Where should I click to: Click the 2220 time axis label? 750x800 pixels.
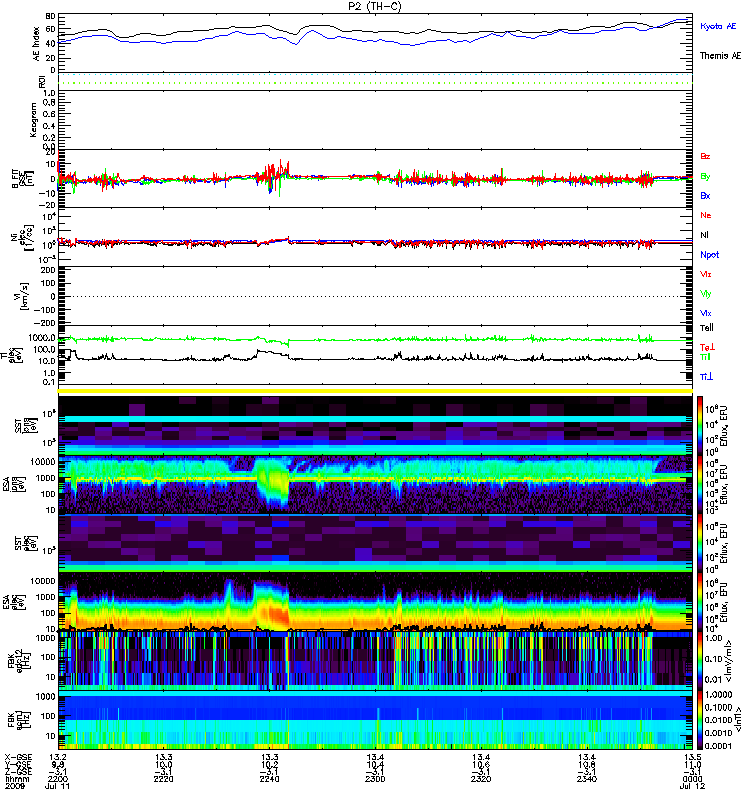coord(163,779)
